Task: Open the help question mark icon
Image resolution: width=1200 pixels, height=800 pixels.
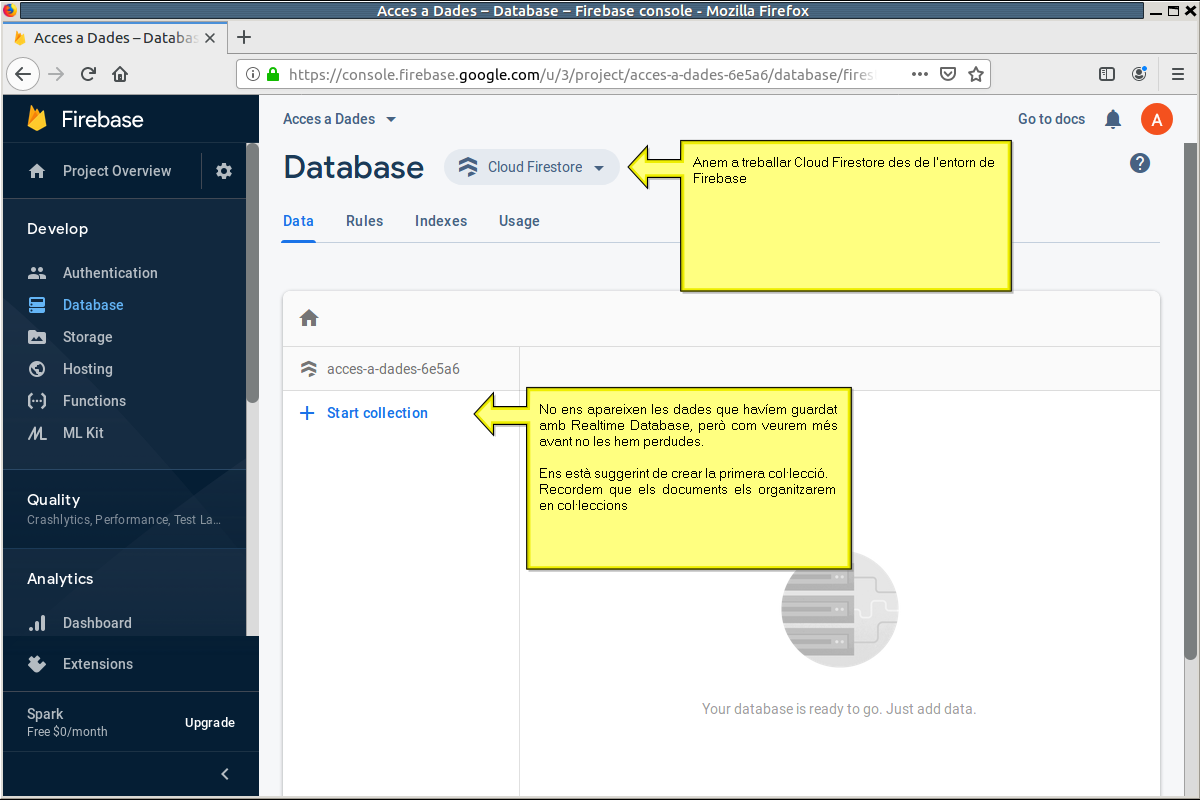Action: click(1140, 163)
